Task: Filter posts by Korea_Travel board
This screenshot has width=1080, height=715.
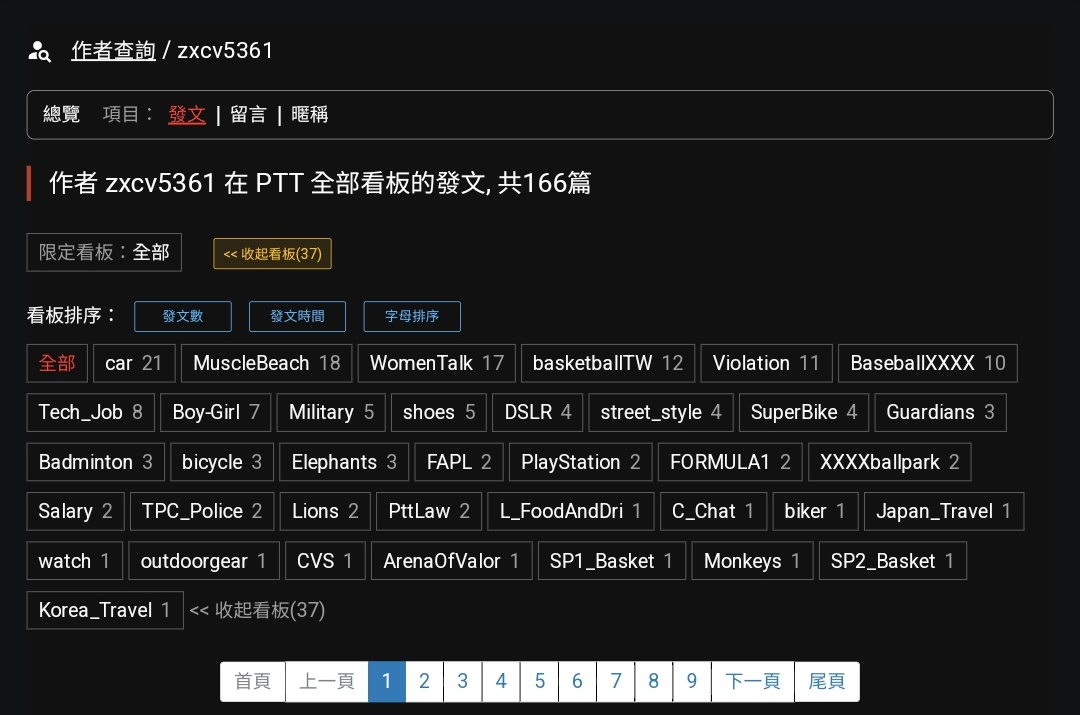Action: click(x=104, y=610)
